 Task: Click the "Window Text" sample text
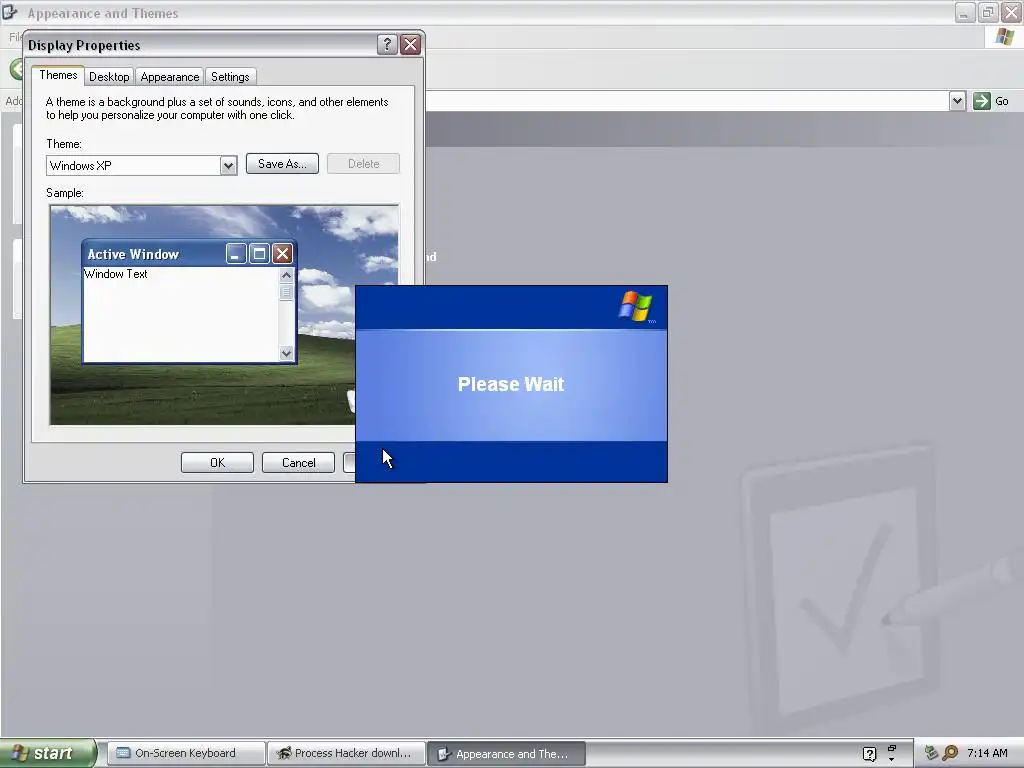coord(116,274)
